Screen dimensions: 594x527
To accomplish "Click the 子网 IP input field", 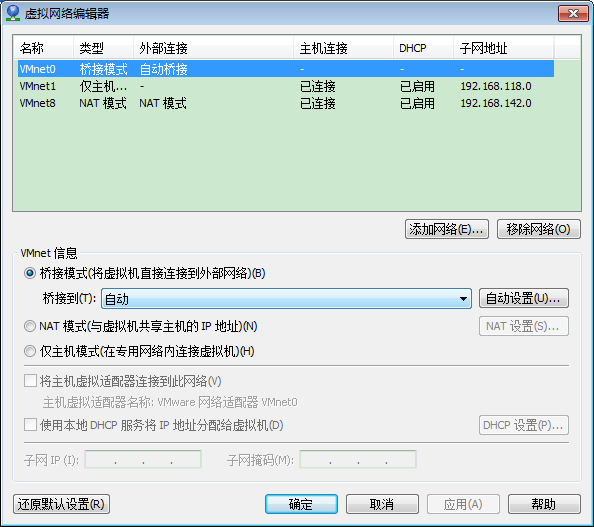I will click(x=143, y=459).
